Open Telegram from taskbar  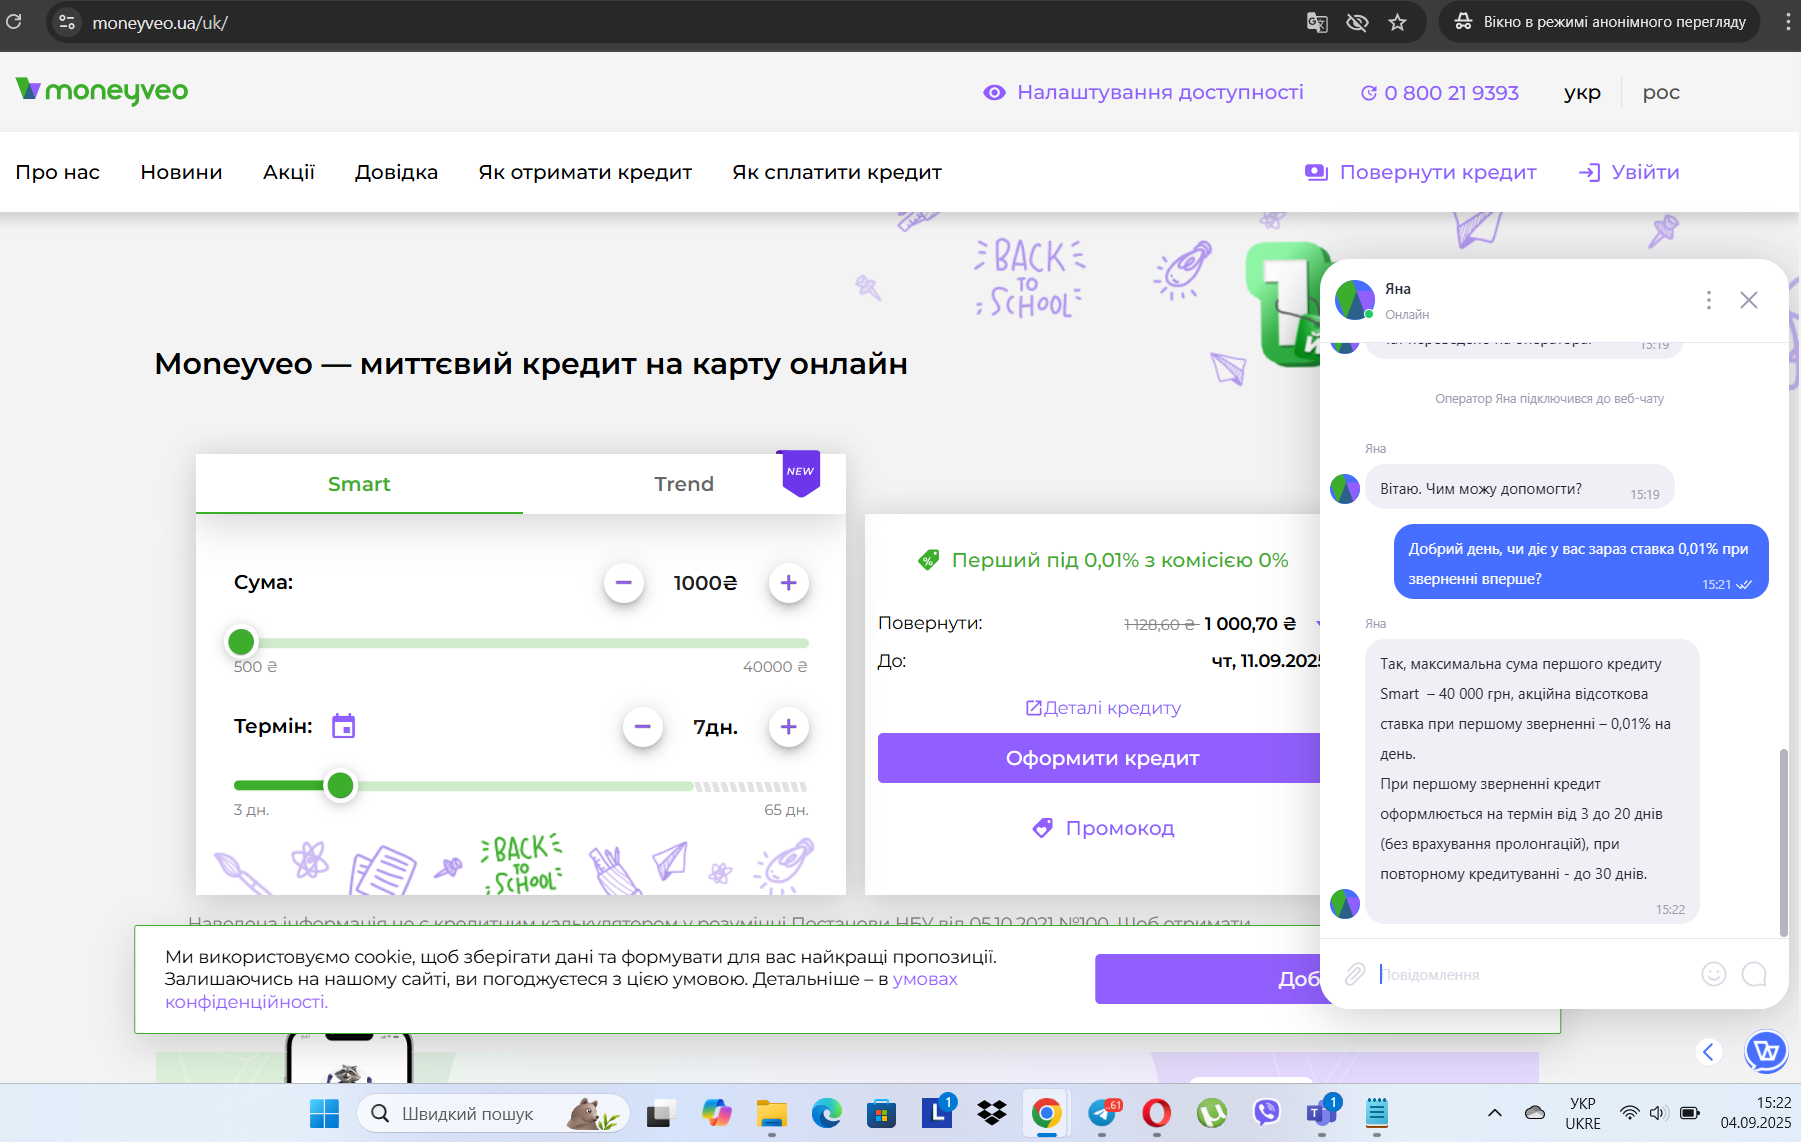tap(1102, 1113)
